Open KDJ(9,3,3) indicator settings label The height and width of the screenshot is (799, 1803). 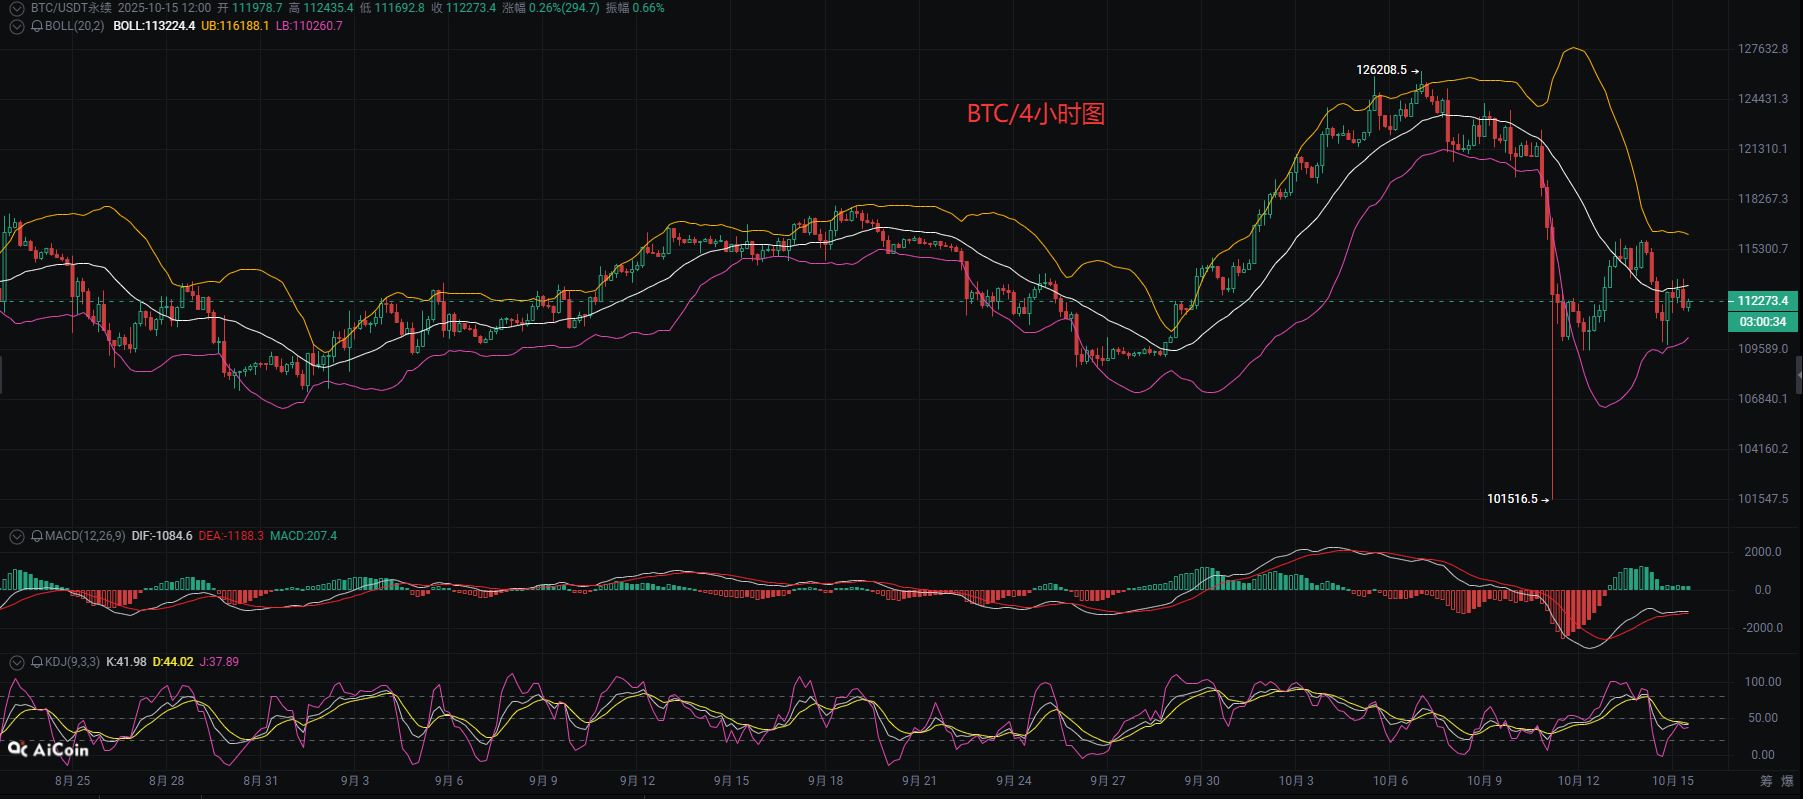coord(73,662)
